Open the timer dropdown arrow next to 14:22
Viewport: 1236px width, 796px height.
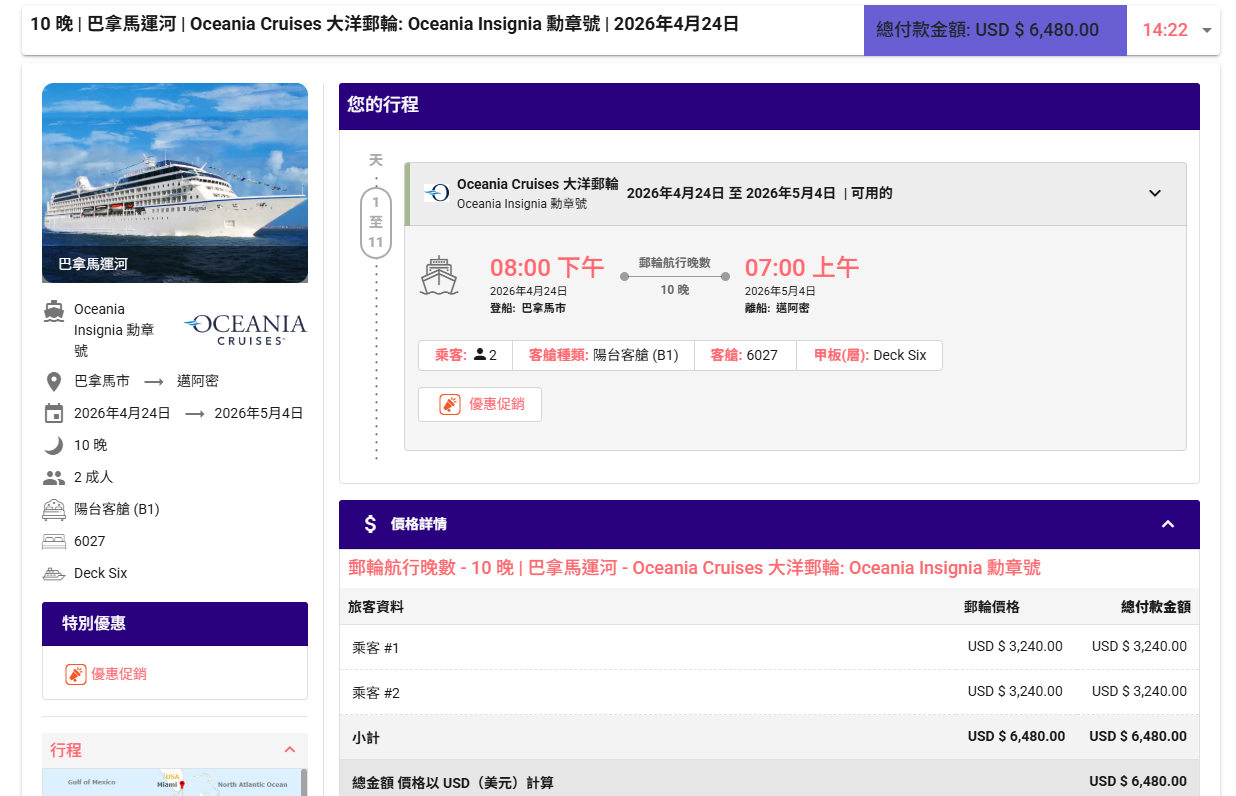point(1206,30)
